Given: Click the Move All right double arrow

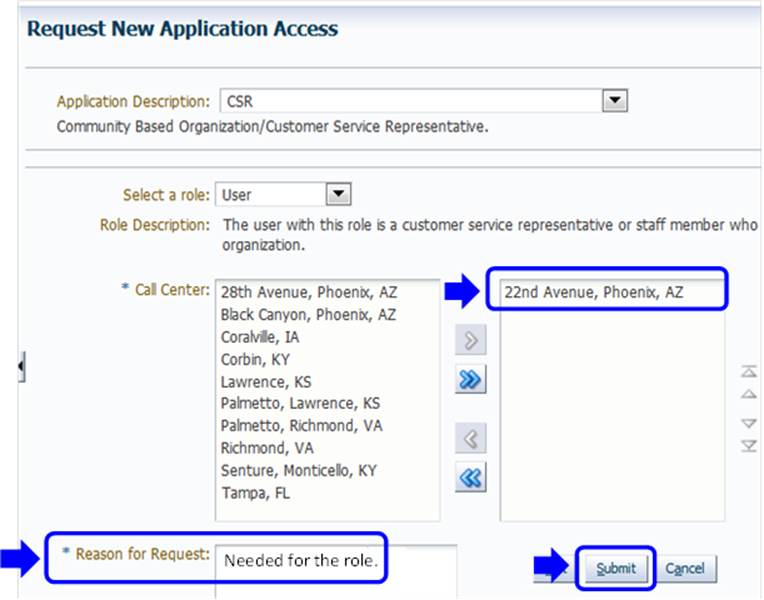Looking at the screenshot, I should pyautogui.click(x=470, y=380).
